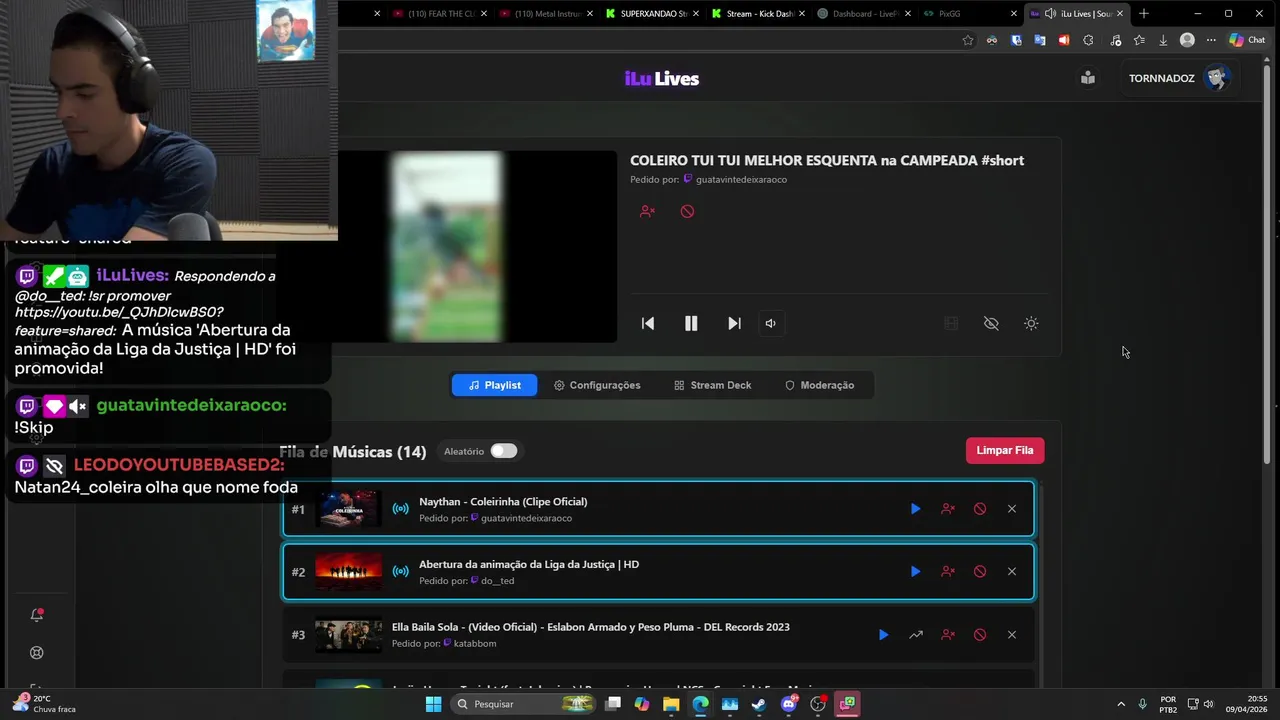Click requester name guatavintedeixaraoco under the current song

pyautogui.click(x=741, y=180)
